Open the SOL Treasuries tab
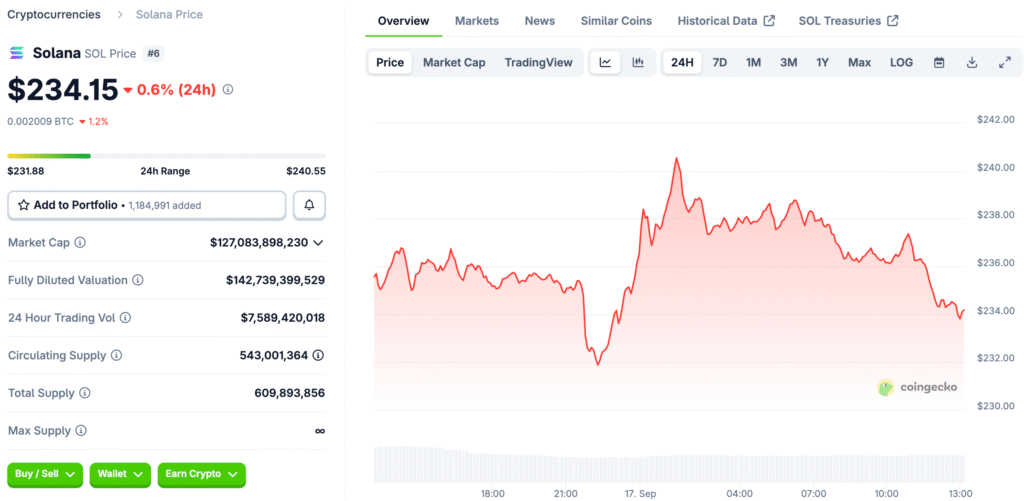 [848, 21]
